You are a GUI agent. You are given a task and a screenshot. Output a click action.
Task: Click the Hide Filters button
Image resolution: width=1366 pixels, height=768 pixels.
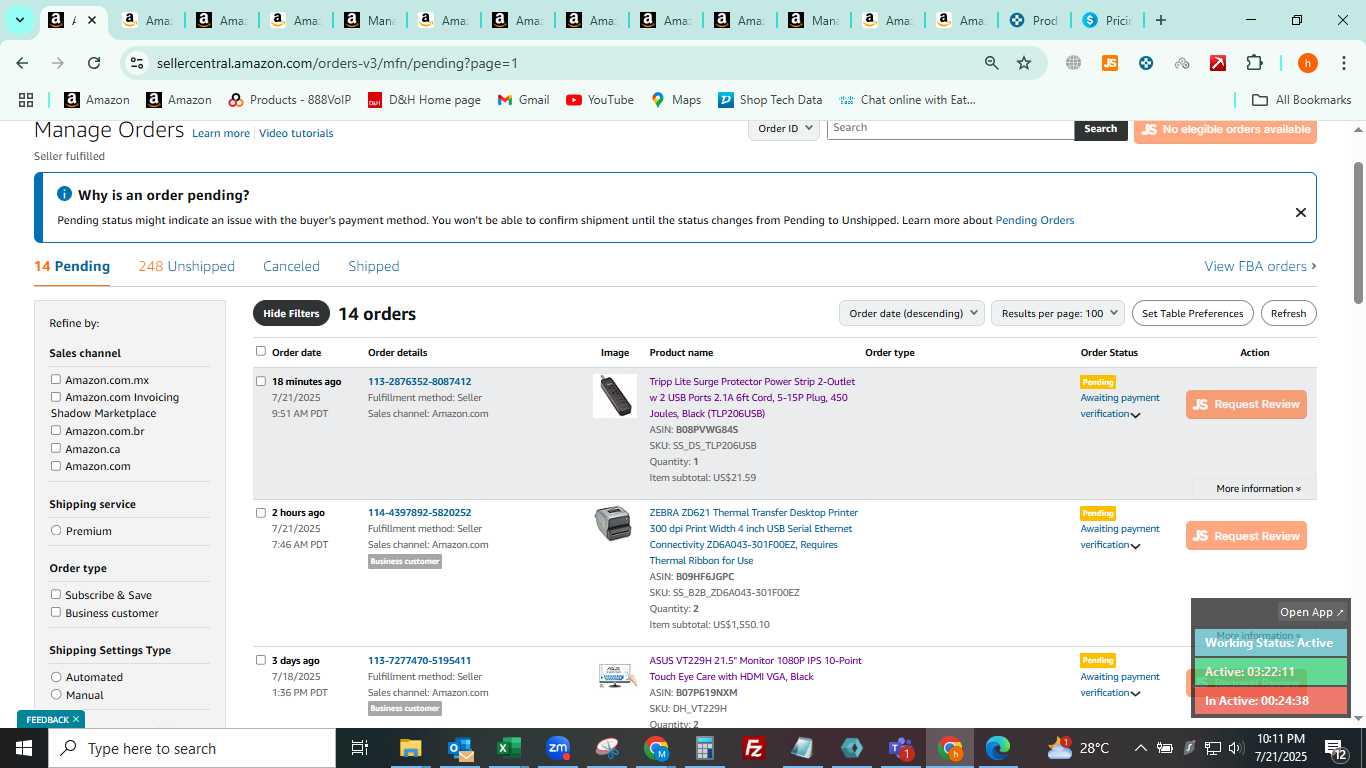coord(291,313)
